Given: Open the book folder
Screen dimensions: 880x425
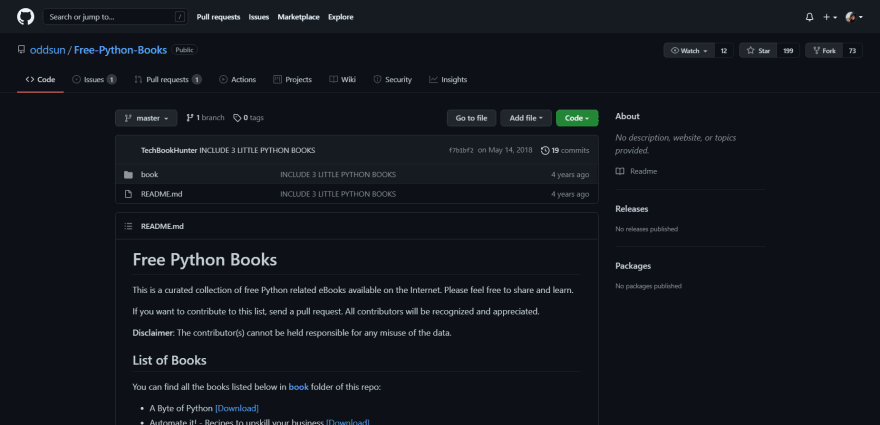Looking at the screenshot, I should click(149, 175).
